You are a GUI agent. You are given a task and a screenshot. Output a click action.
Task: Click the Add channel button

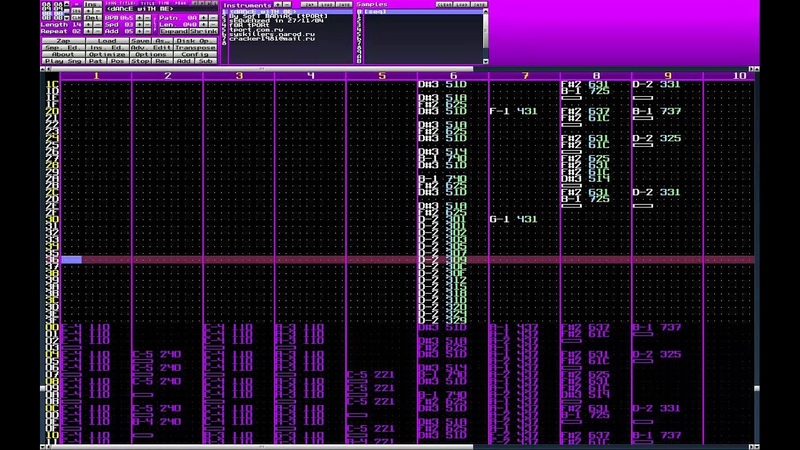click(184, 61)
